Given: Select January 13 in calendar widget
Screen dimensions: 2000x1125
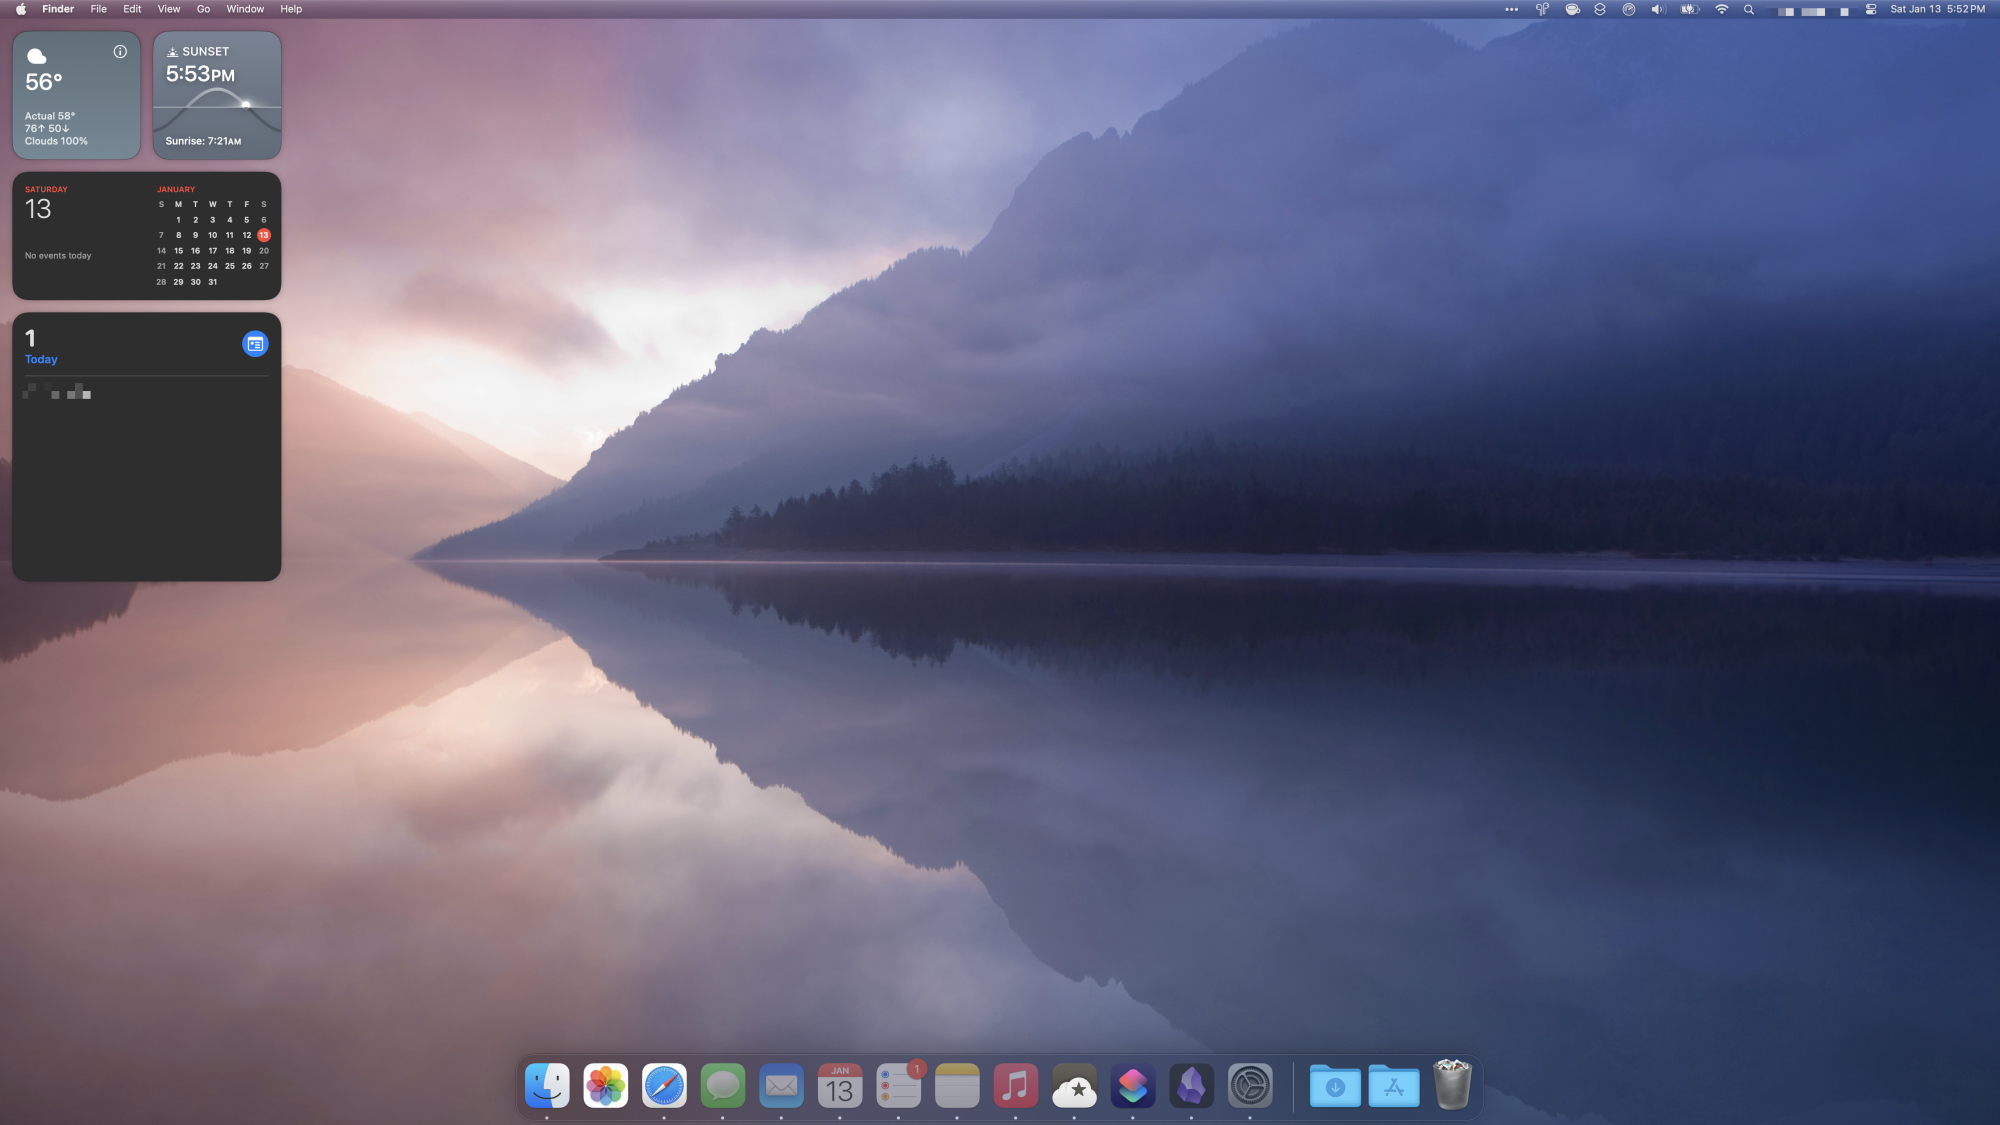Looking at the screenshot, I should [264, 235].
